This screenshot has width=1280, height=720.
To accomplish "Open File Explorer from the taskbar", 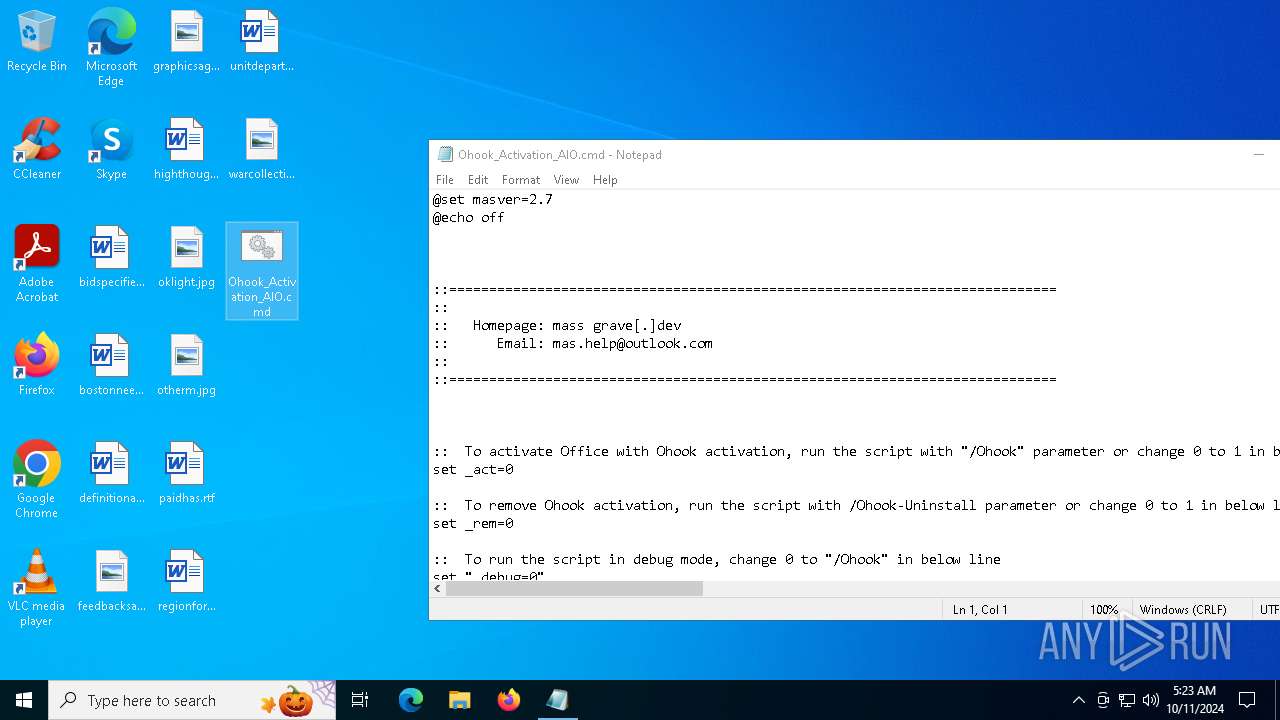I will point(459,700).
